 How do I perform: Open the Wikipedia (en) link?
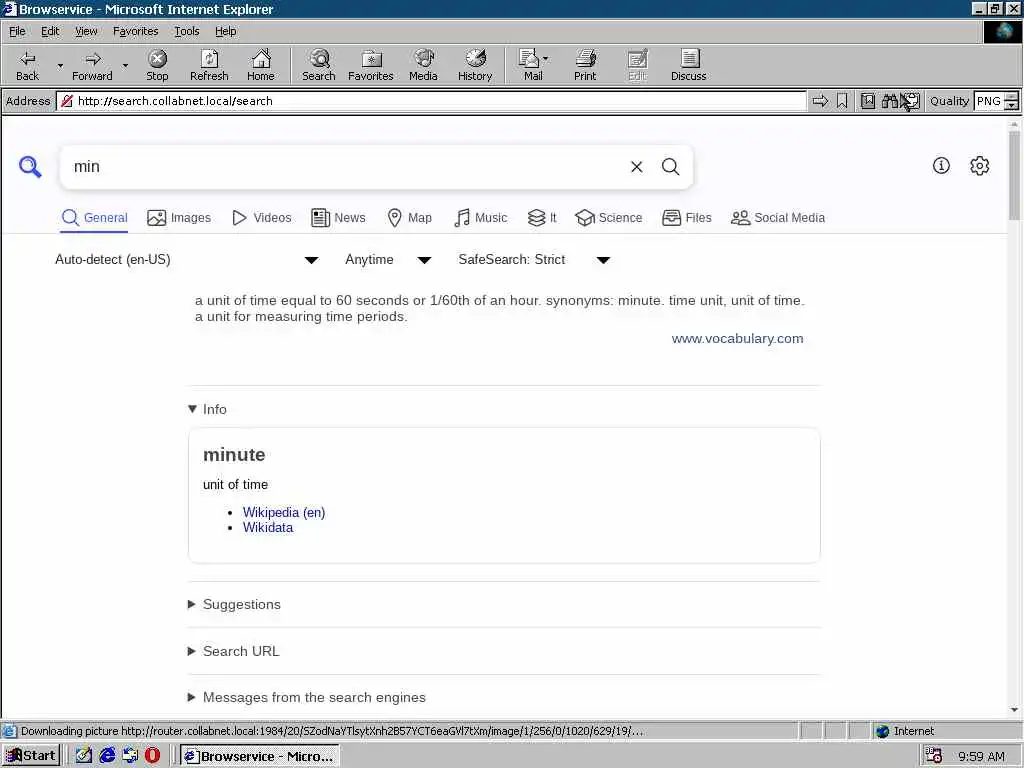click(284, 513)
